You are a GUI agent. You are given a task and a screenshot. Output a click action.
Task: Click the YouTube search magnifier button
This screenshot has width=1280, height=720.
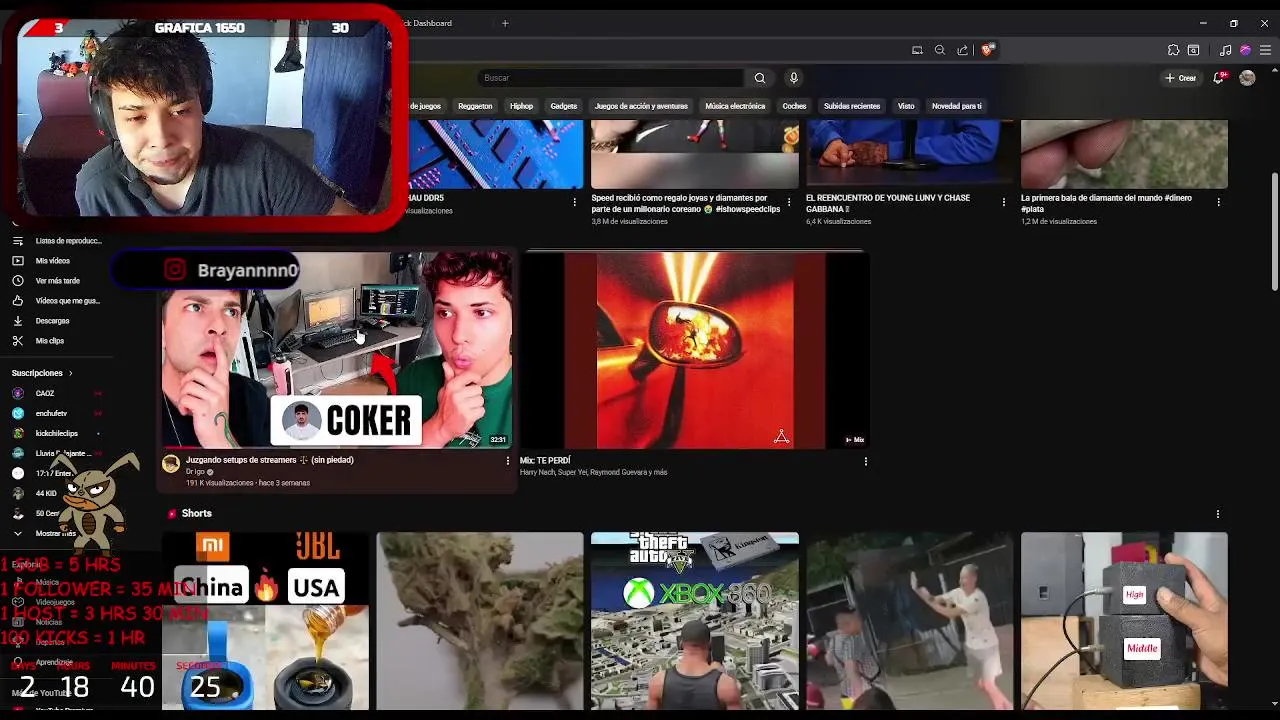[760, 78]
